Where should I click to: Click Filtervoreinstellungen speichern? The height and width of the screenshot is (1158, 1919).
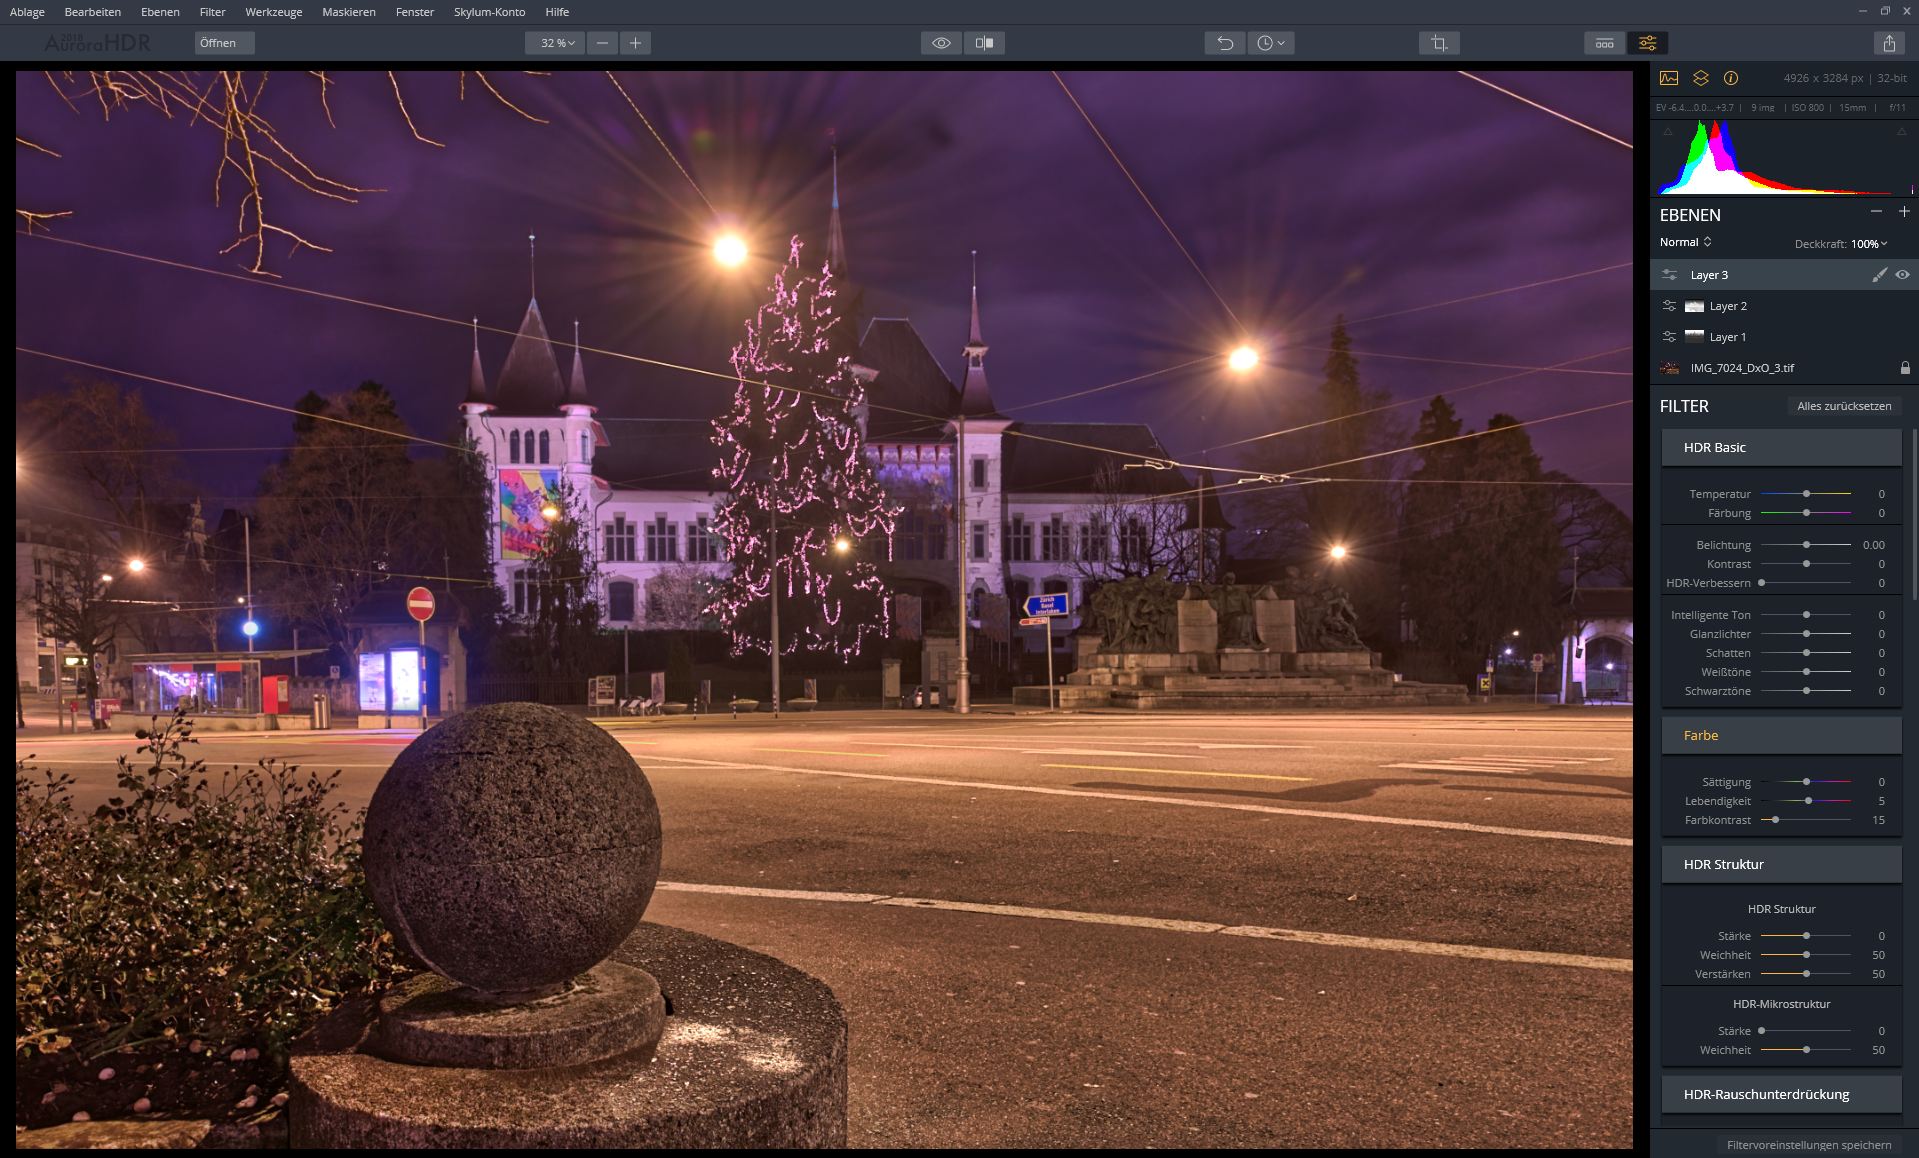click(1808, 1145)
